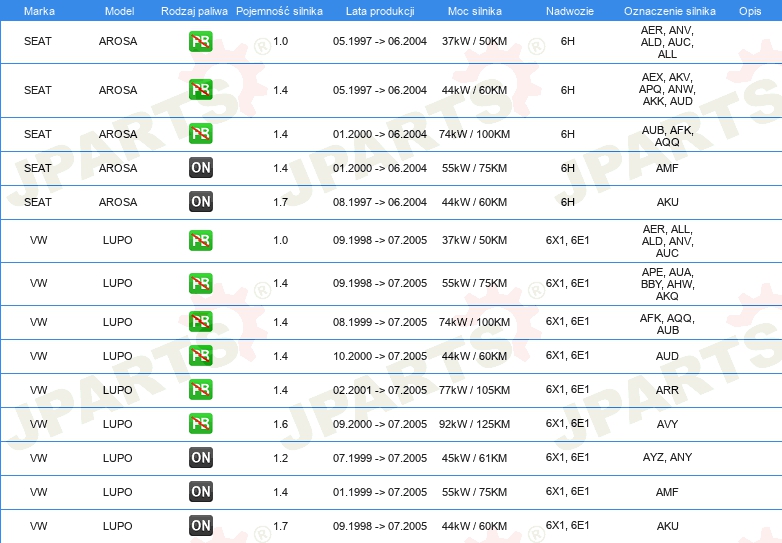
Task: Click the Lata produkcji column header
Action: click(380, 11)
